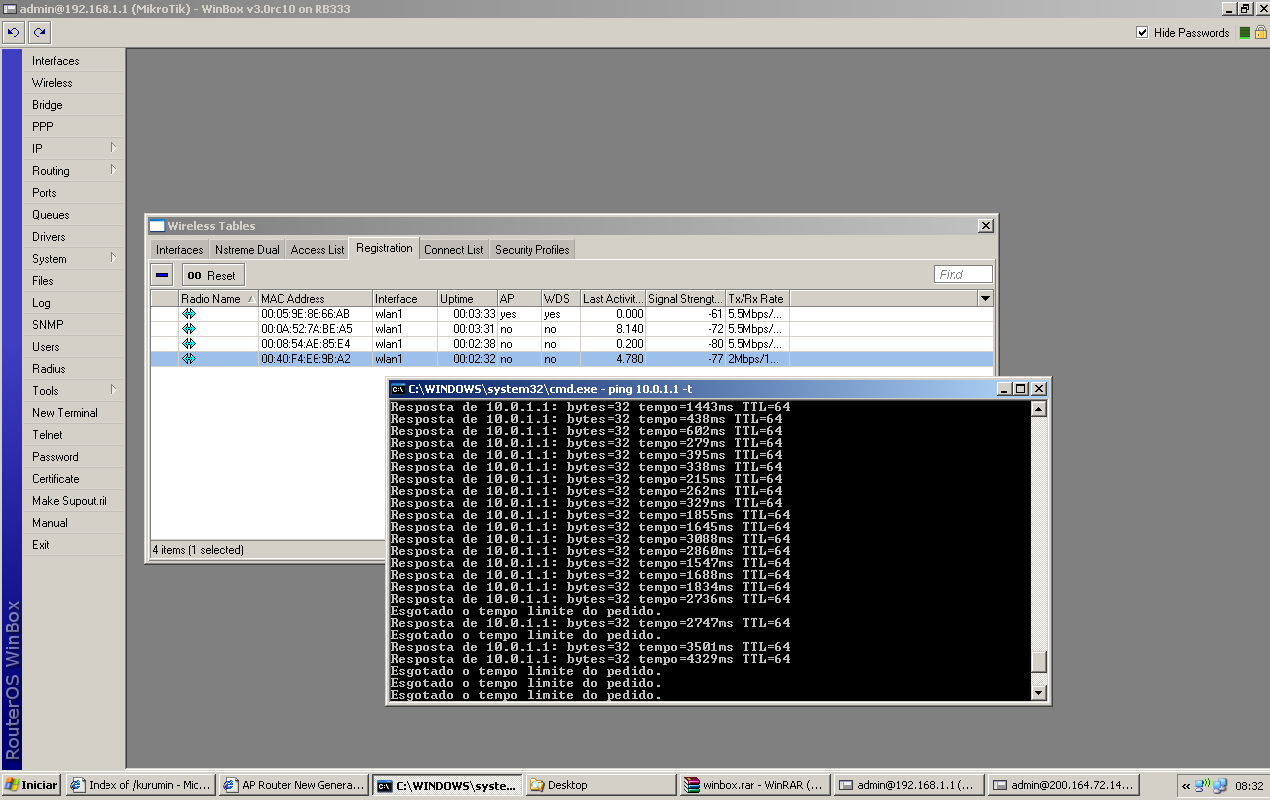Open the Log menu item

pyautogui.click(x=74, y=303)
